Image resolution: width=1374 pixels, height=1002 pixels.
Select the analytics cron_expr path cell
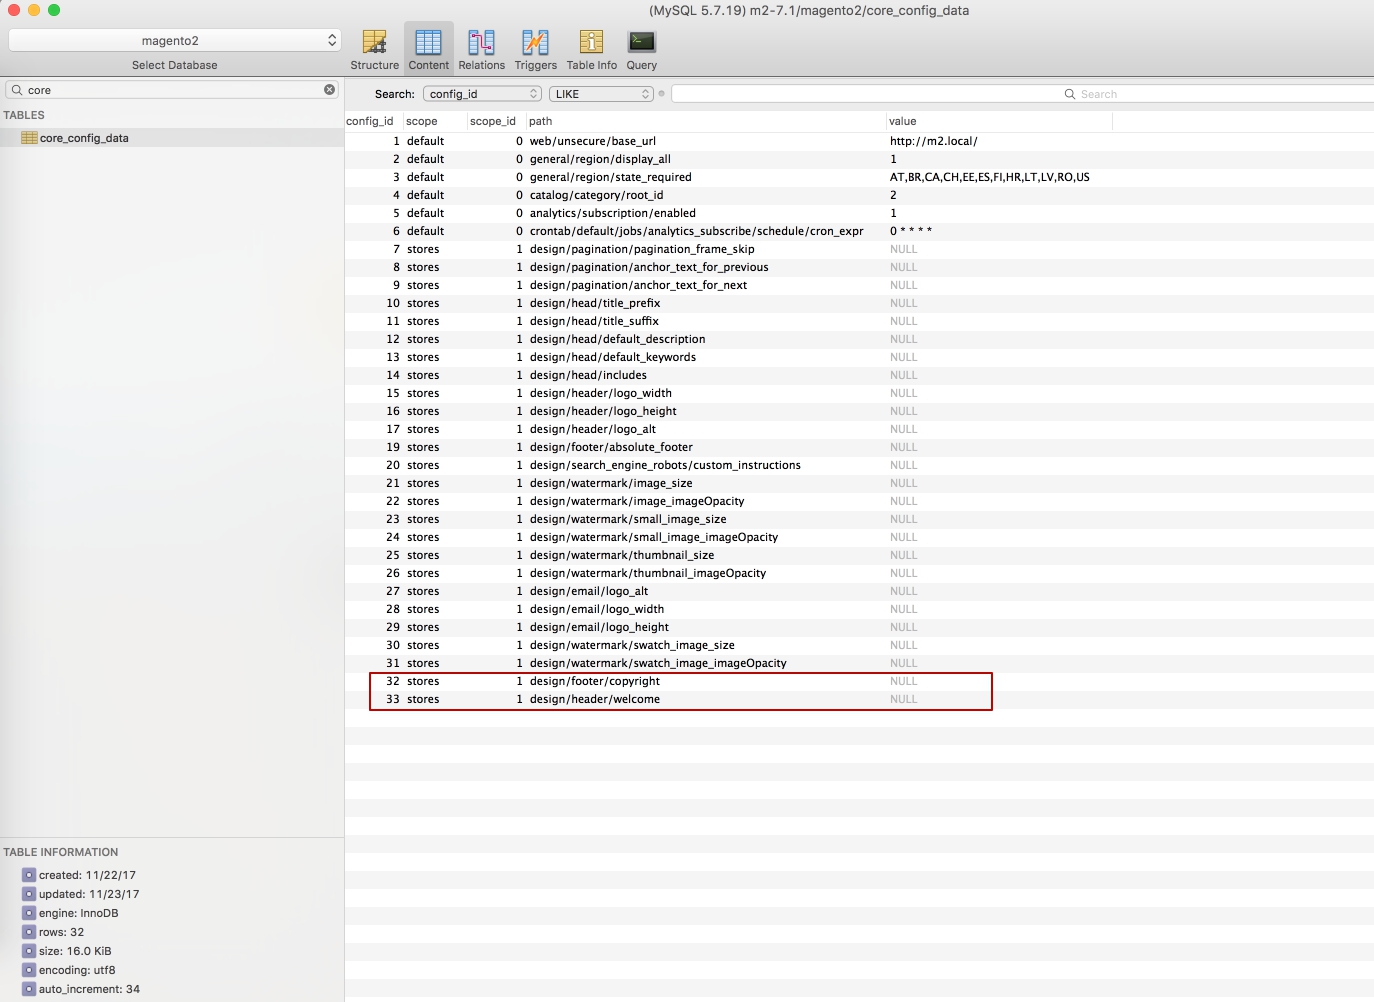coord(697,231)
